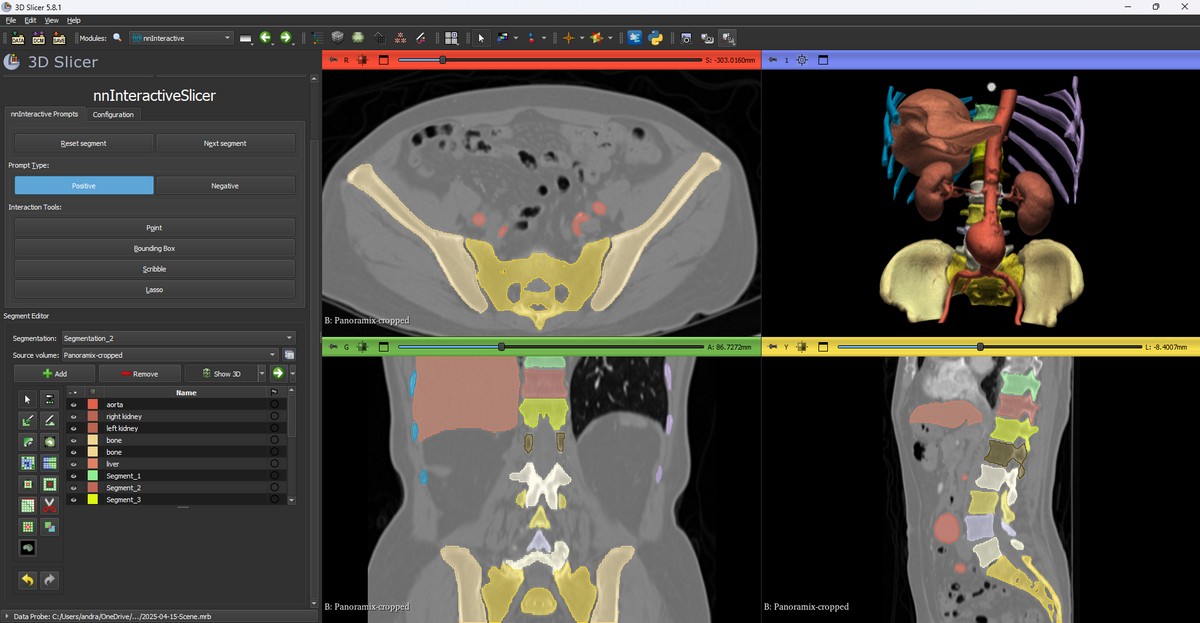Image resolution: width=1200 pixels, height=623 pixels.
Task: Click the green slice offset slider
Action: (x=550, y=346)
